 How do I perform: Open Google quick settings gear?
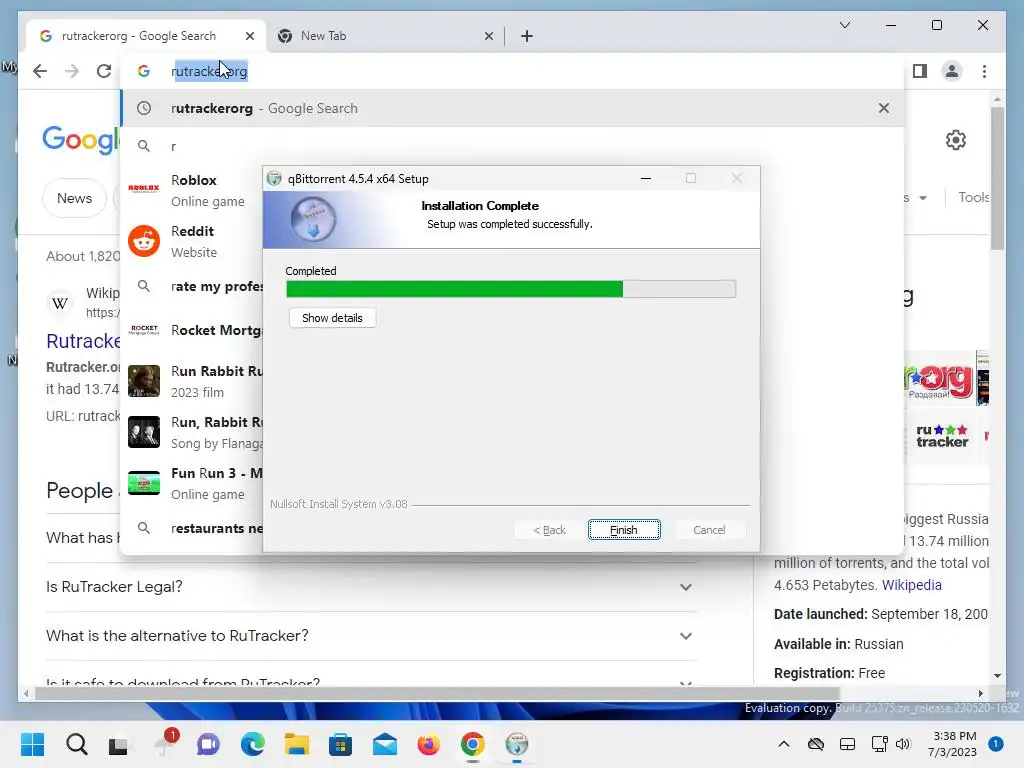955,140
